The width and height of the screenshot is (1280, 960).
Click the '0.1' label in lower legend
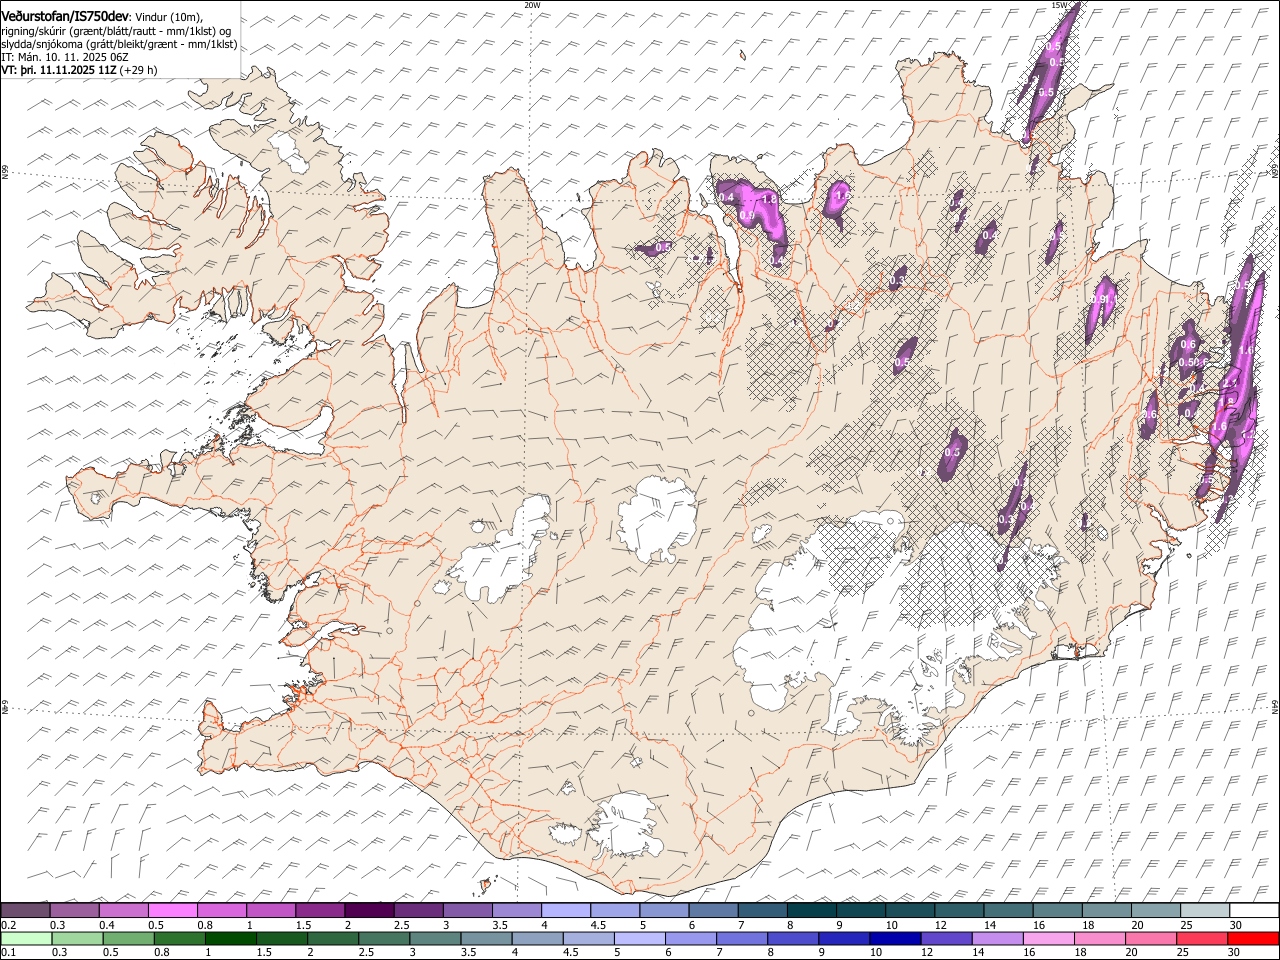pos(7,952)
